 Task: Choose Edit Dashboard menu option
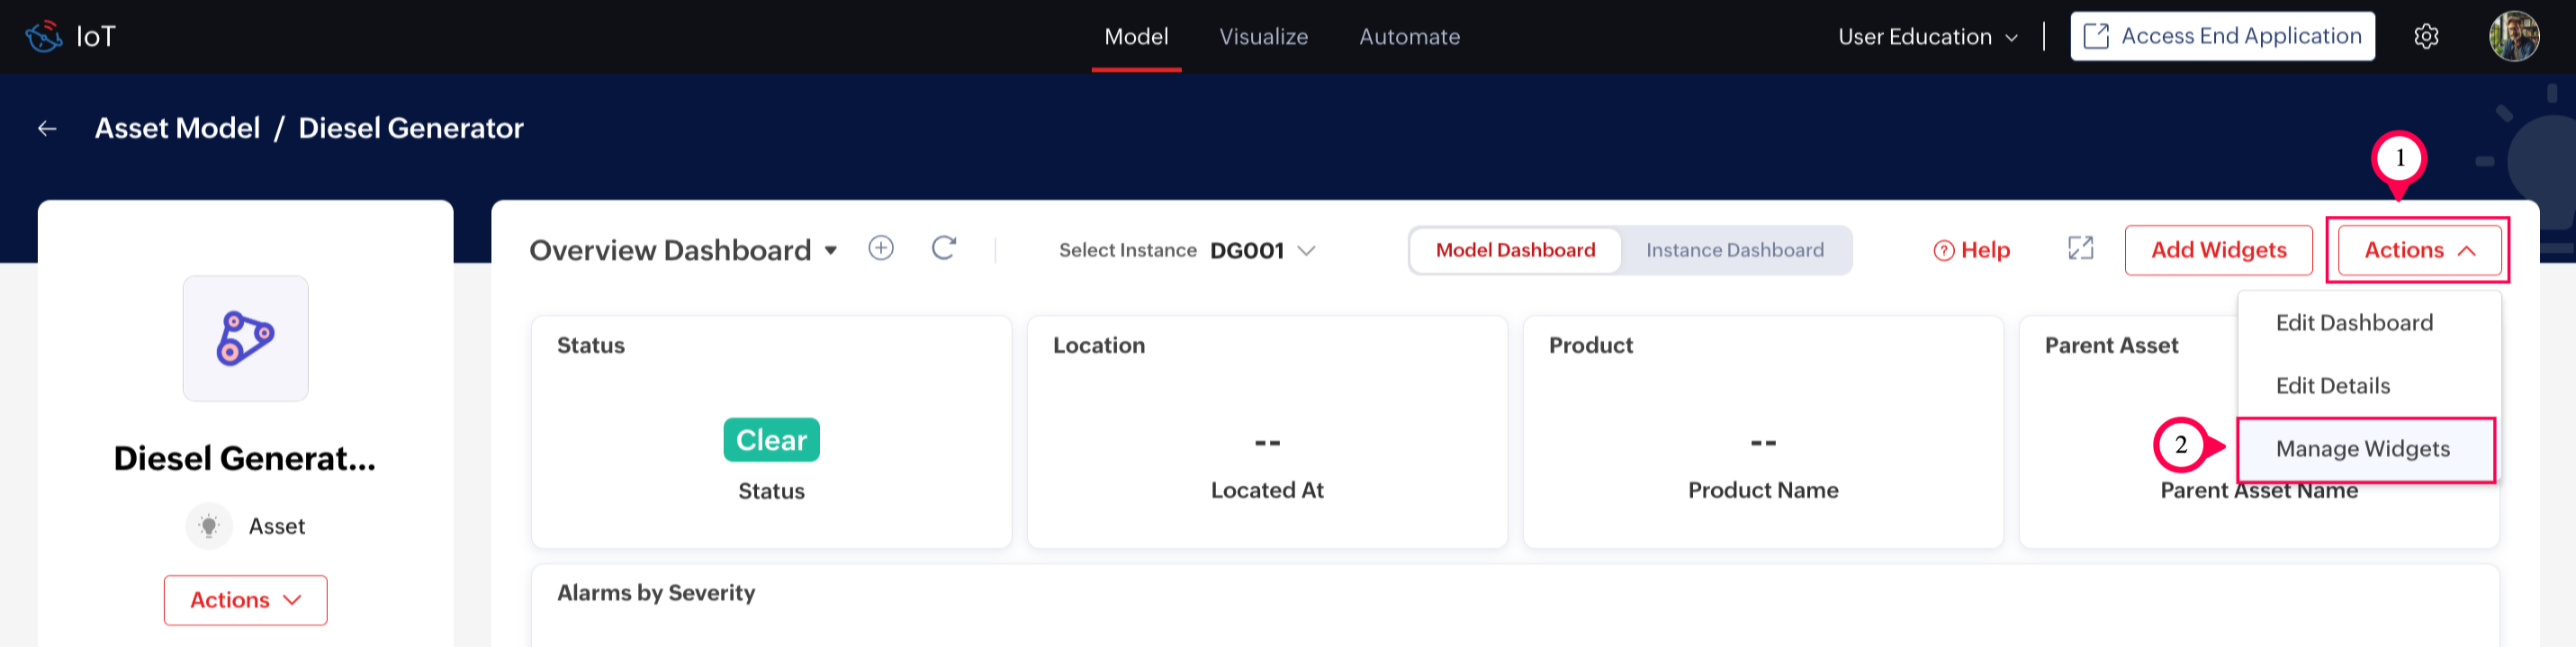[x=2353, y=323]
